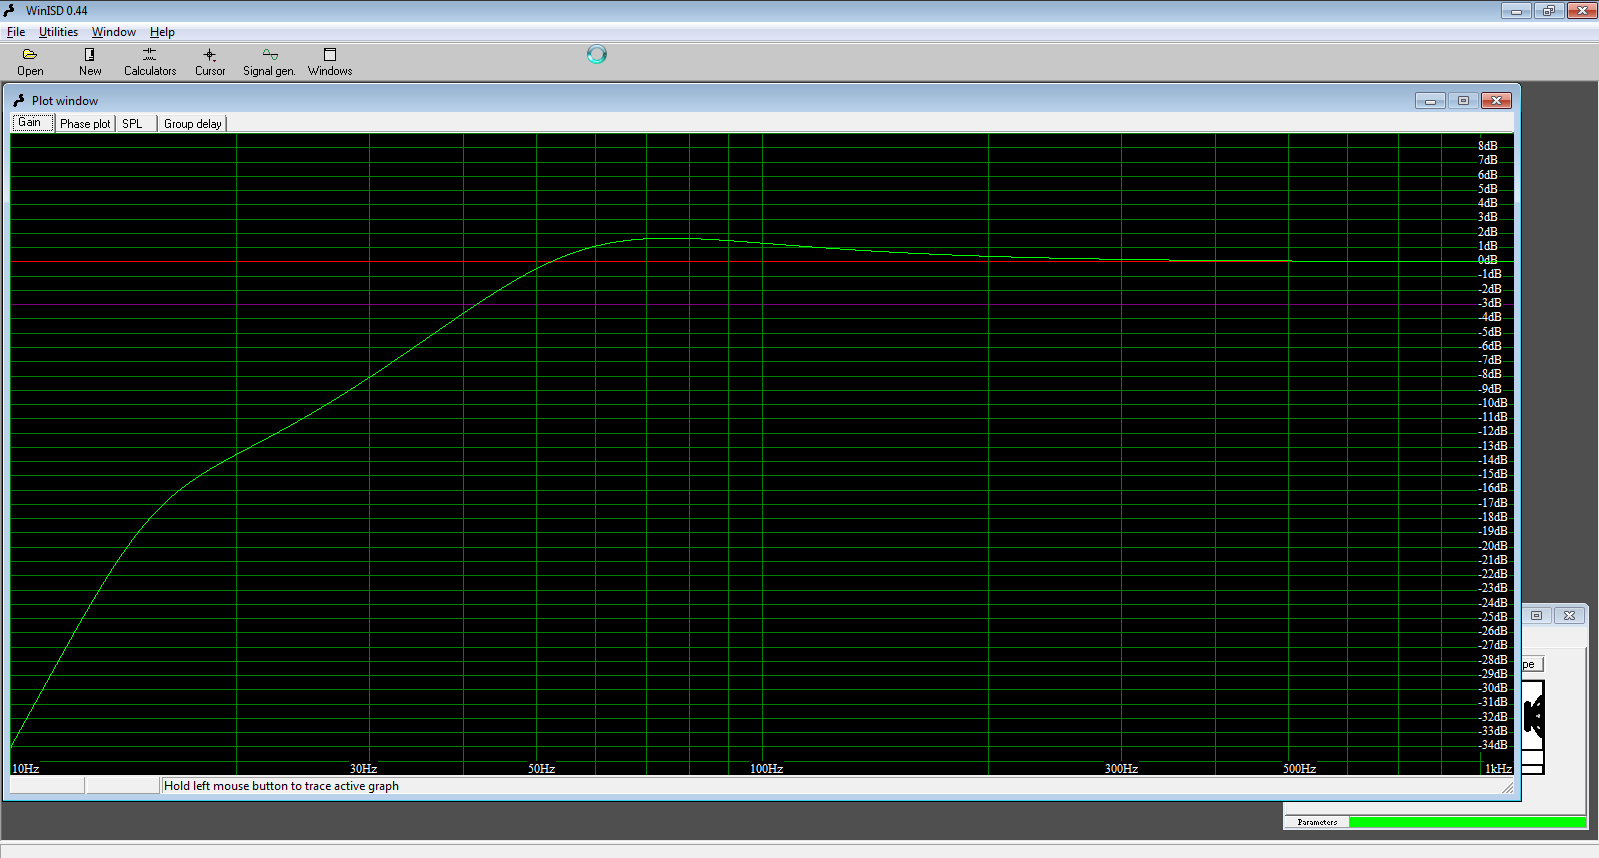
Task: Select the Gain tab
Action: pos(32,122)
